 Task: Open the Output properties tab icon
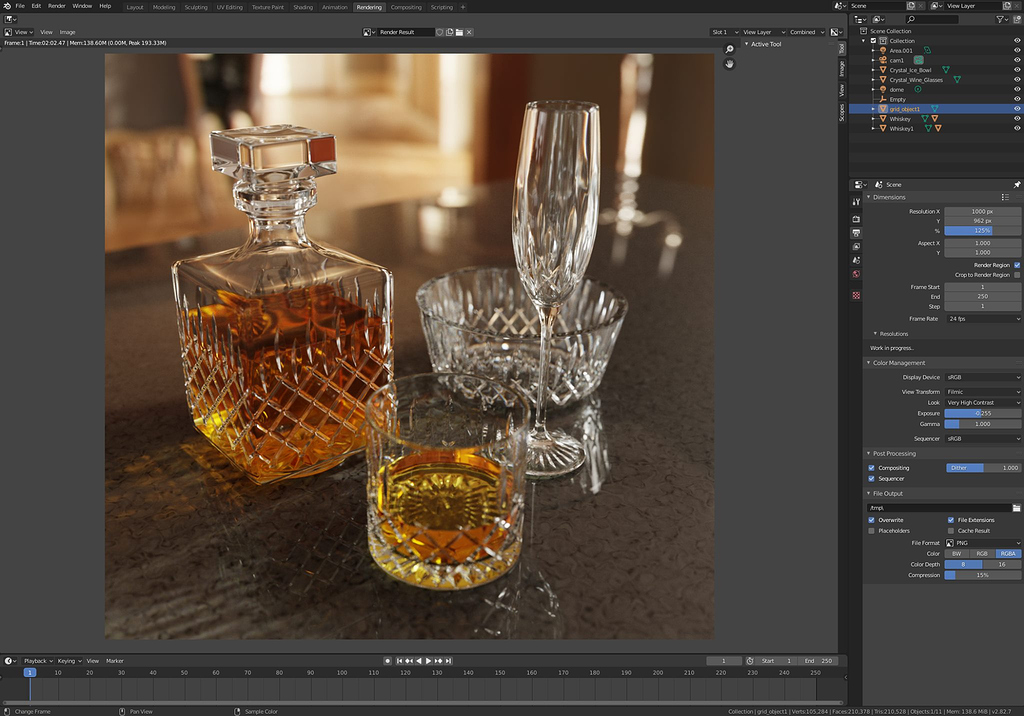tap(856, 233)
